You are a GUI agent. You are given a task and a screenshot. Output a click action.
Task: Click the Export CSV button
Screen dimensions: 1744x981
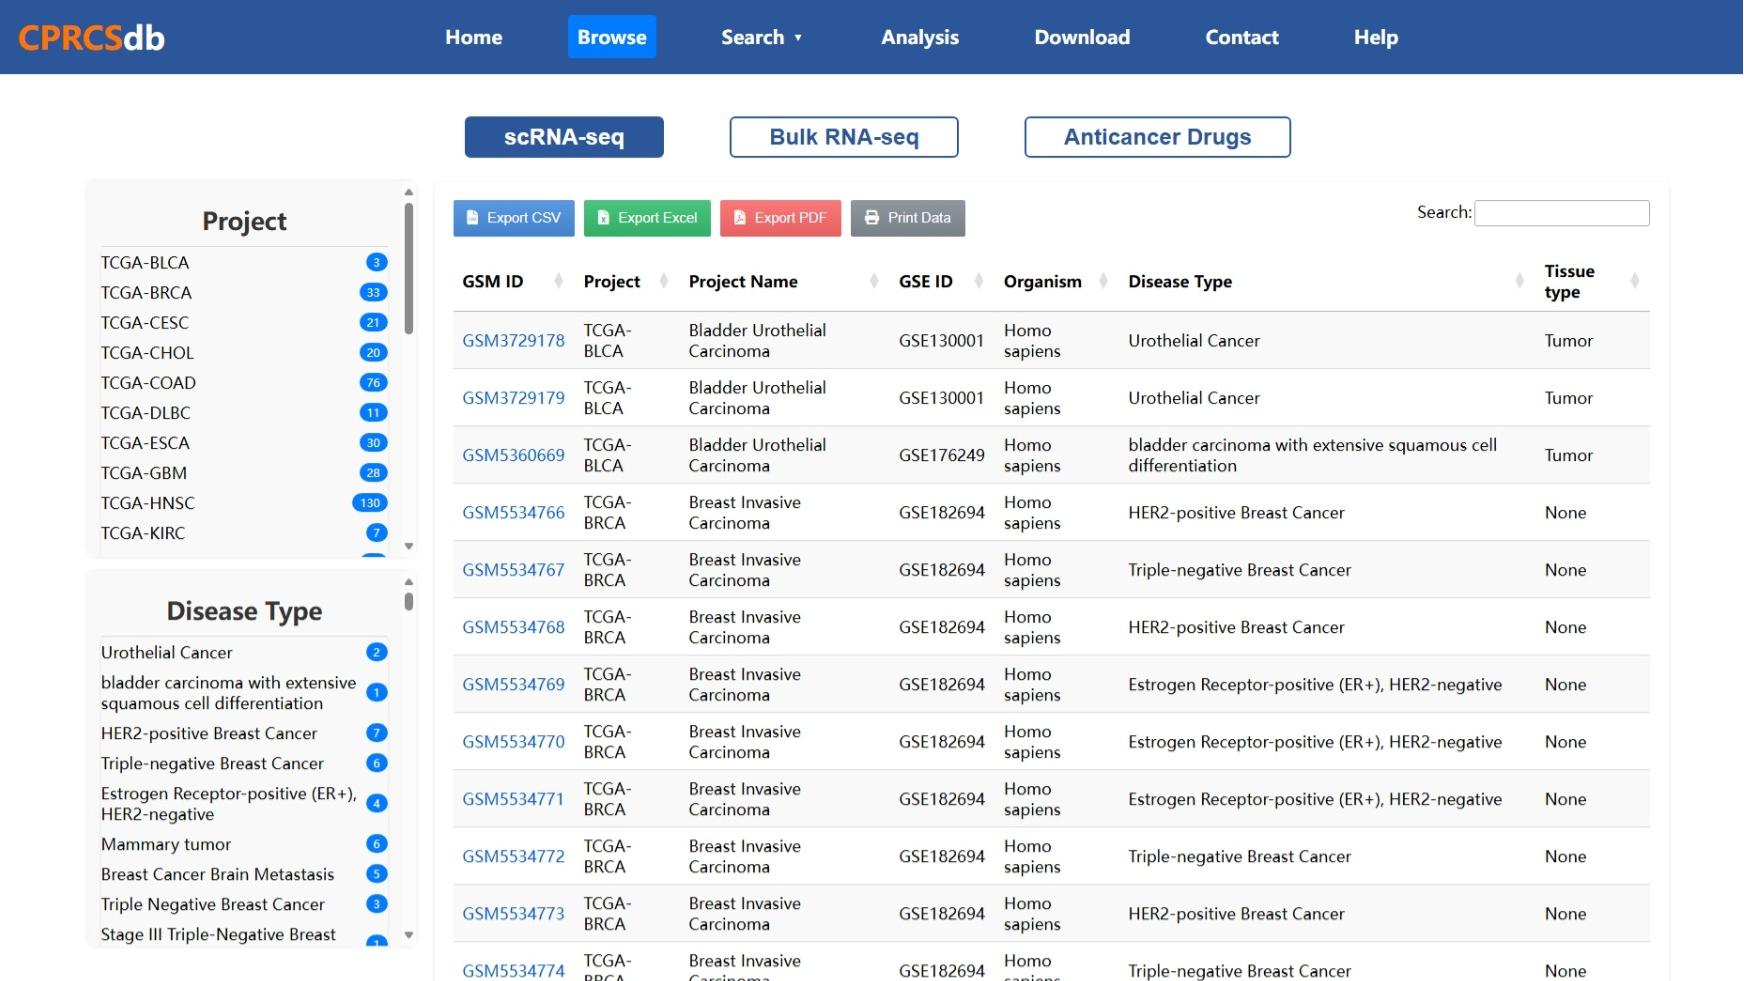pos(513,218)
